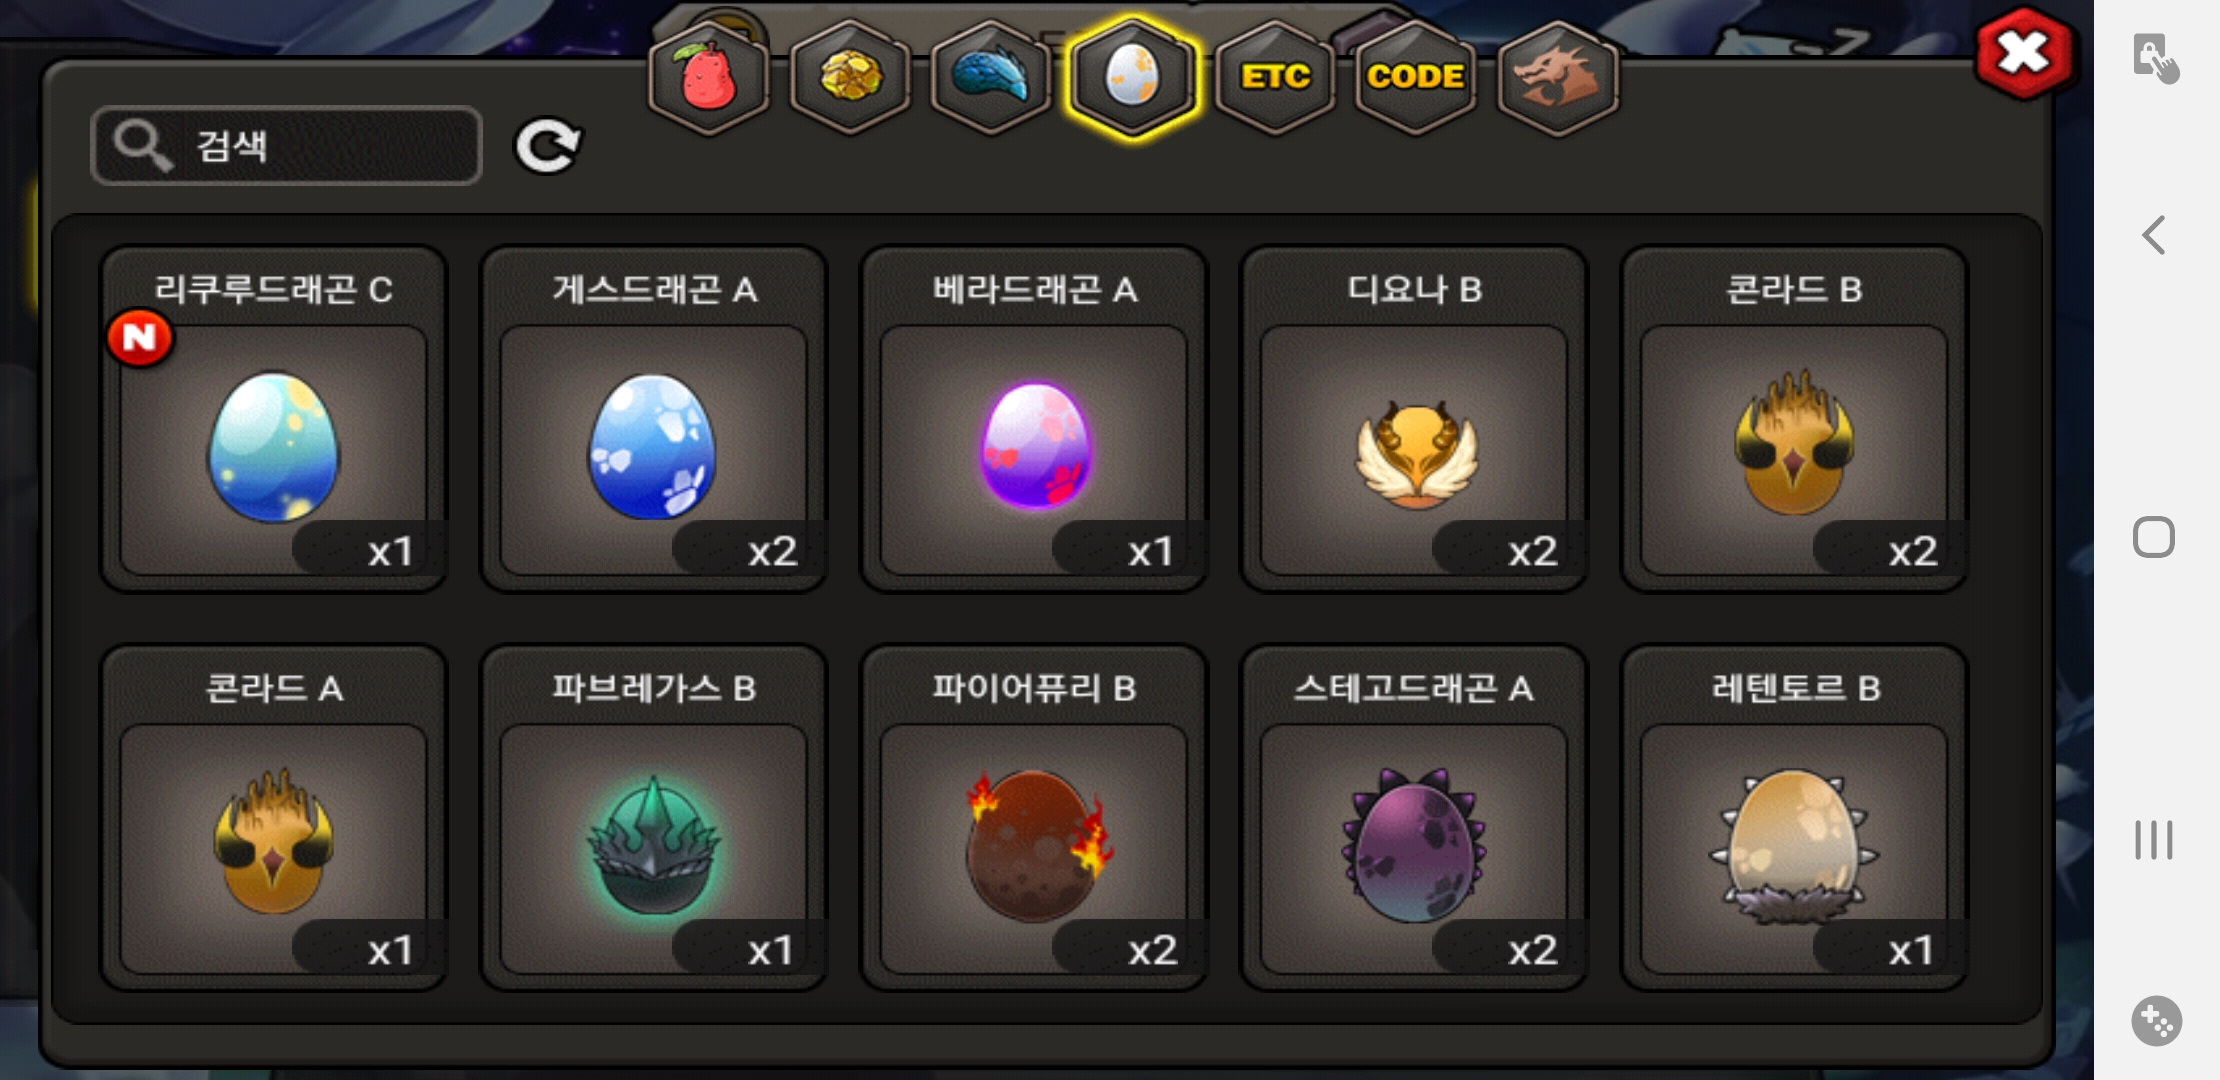Open the brown dragon head tab
The image size is (2220, 1080).
click(1558, 78)
